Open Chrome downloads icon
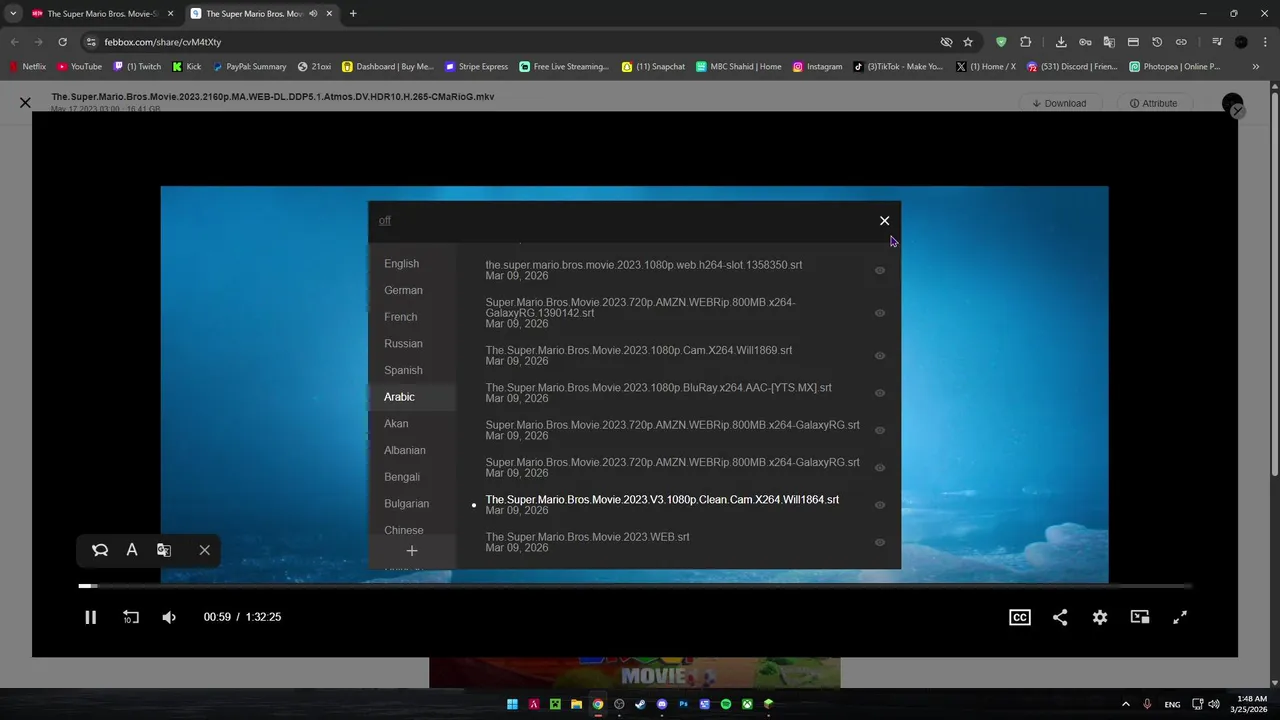Image resolution: width=1280 pixels, height=720 pixels. click(x=1061, y=42)
